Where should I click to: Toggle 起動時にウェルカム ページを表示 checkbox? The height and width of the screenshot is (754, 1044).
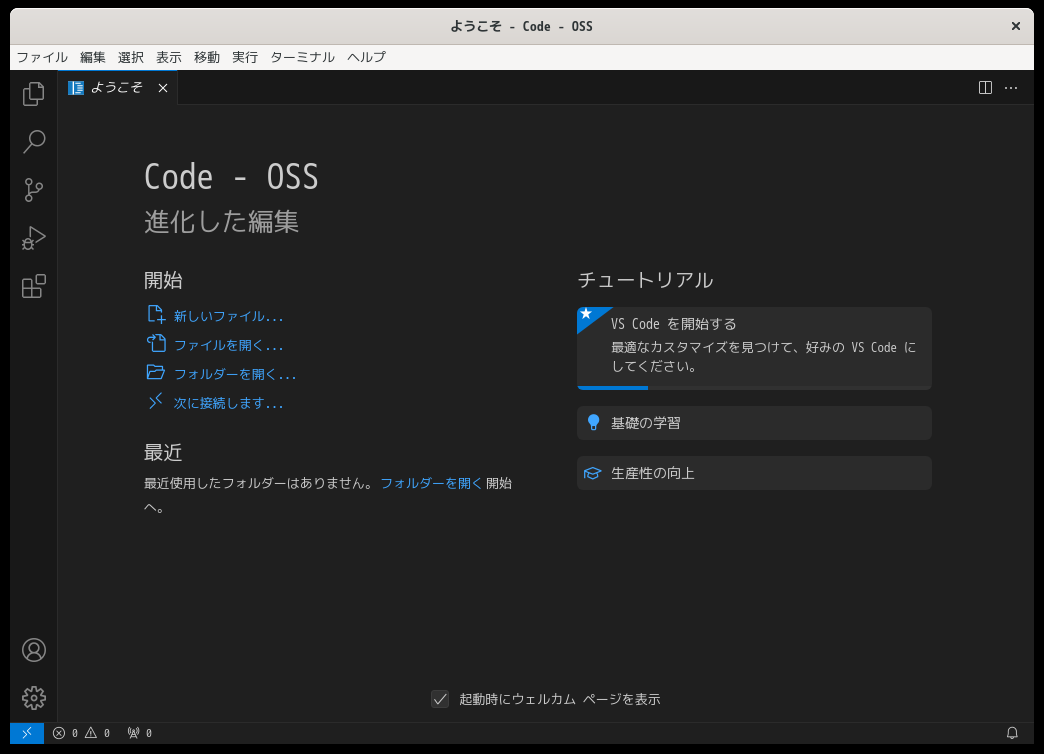pyautogui.click(x=440, y=699)
